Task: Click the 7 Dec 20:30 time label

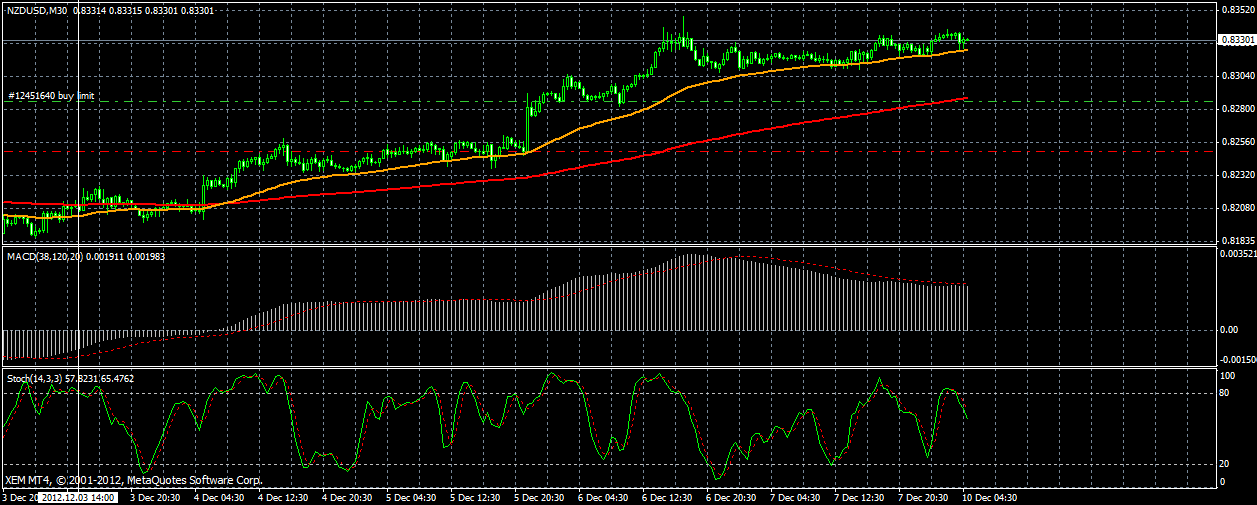Action: [925, 497]
